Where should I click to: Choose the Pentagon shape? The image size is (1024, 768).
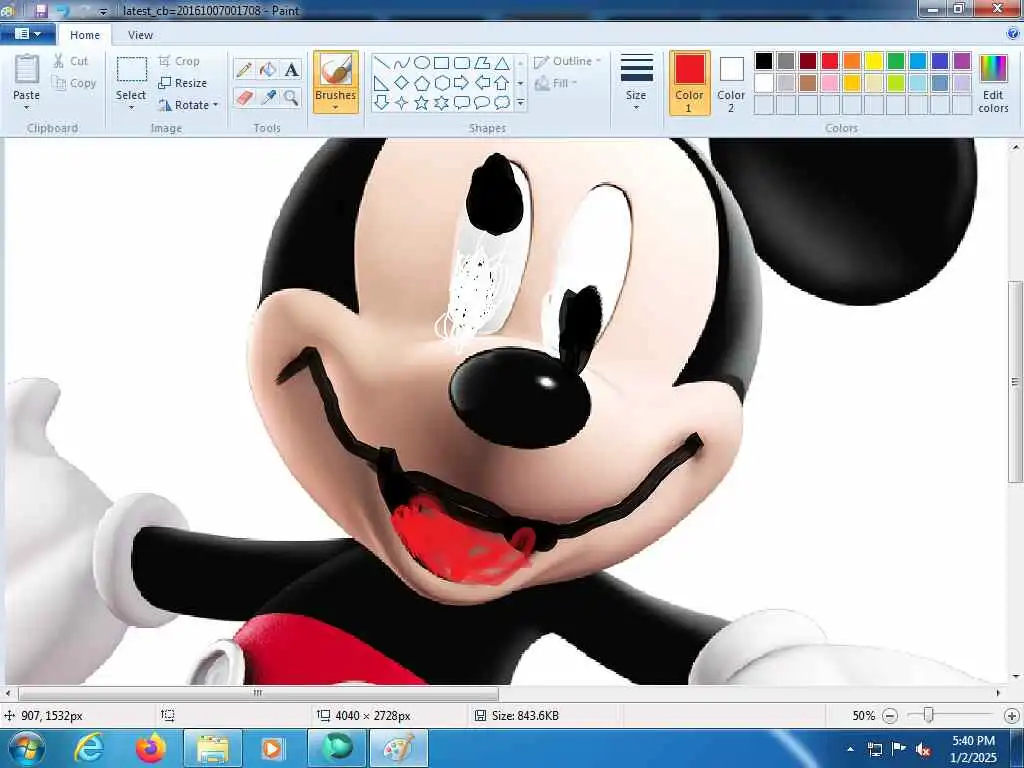[x=422, y=83]
